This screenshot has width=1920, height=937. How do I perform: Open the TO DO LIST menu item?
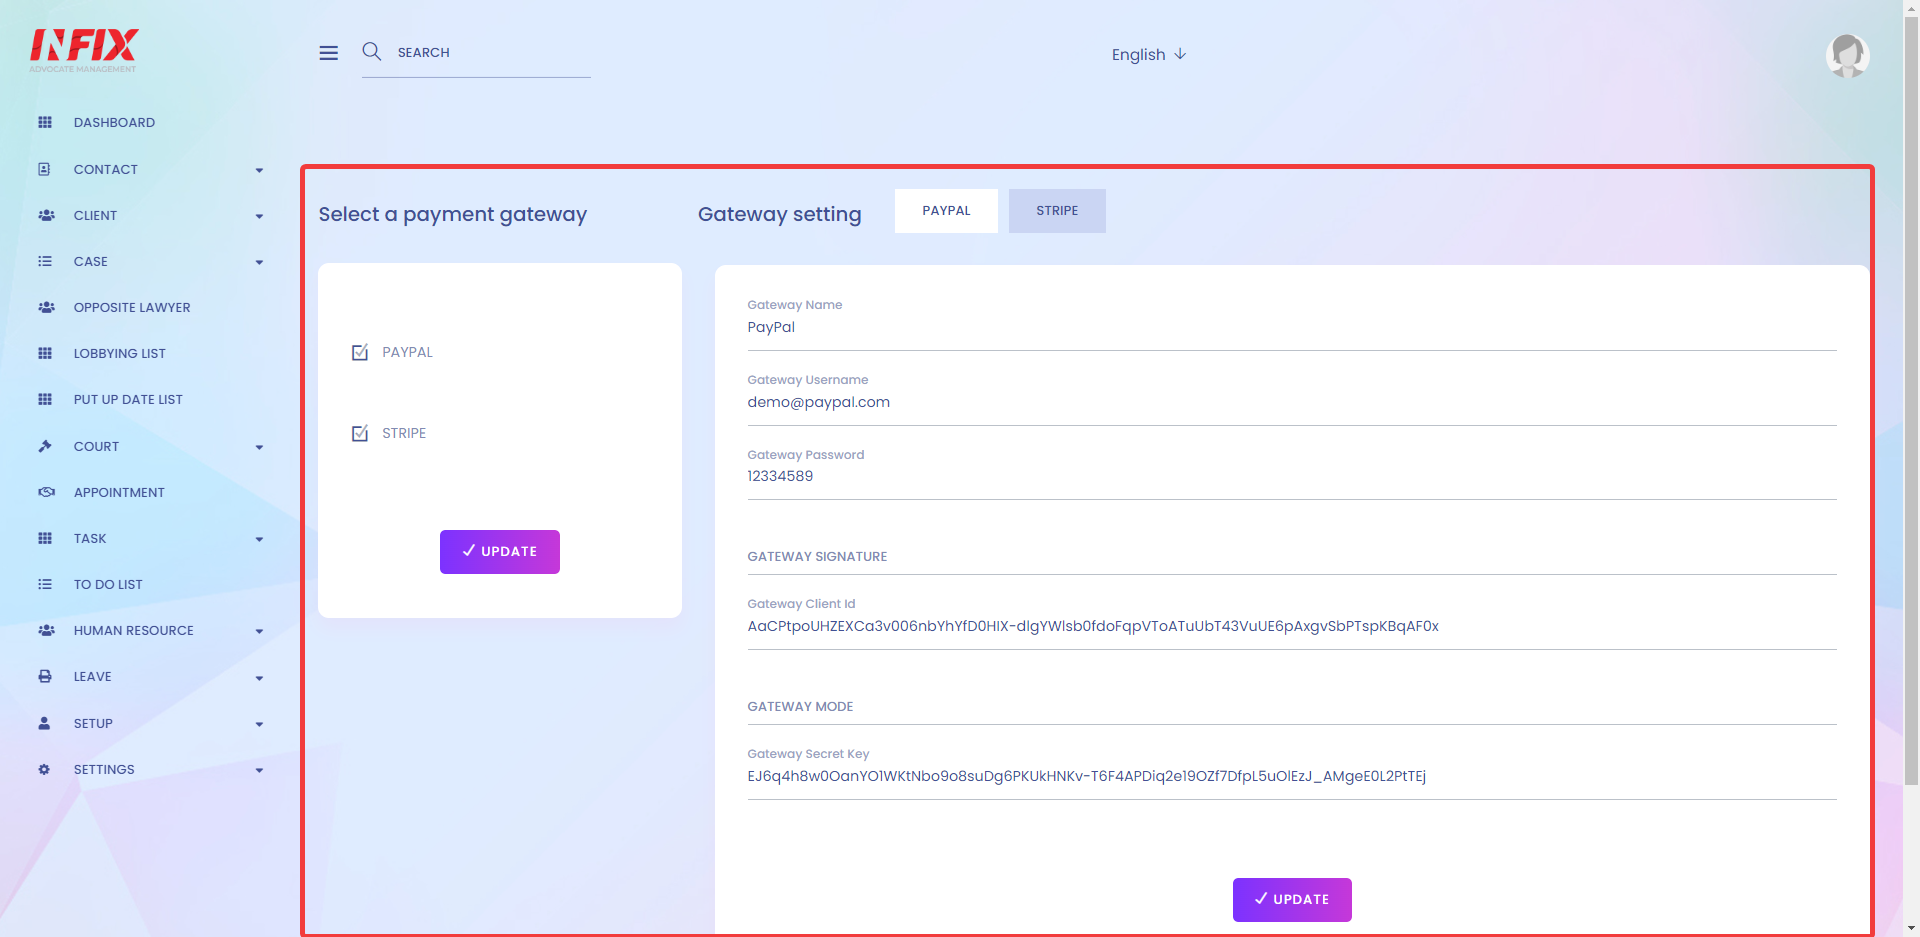coord(108,585)
